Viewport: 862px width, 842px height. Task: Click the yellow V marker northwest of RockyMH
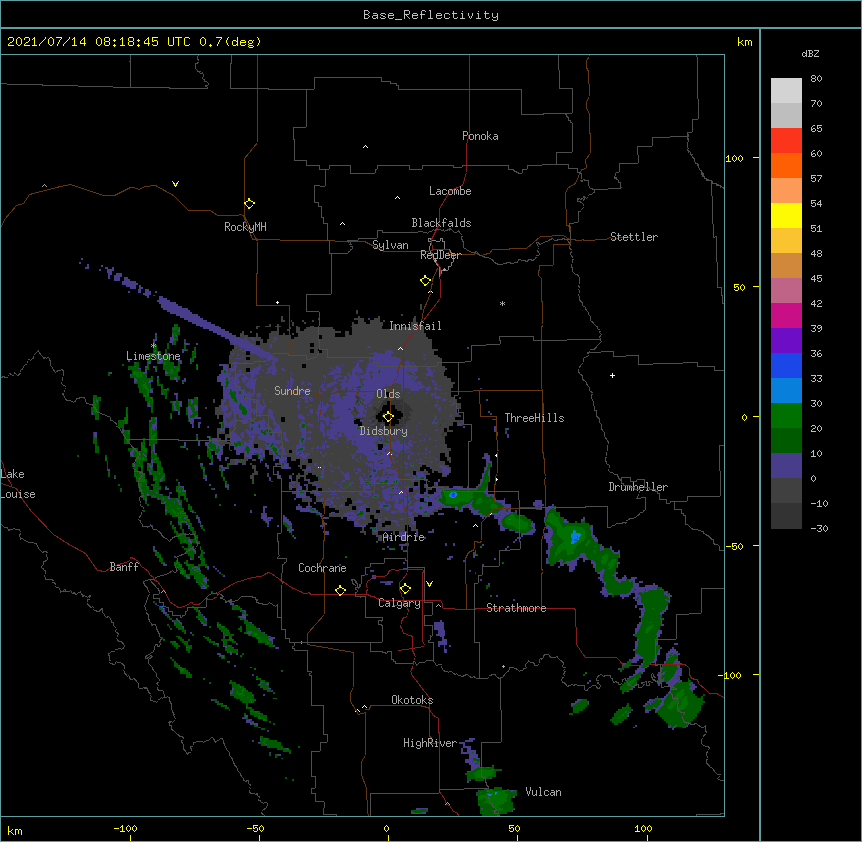(x=175, y=184)
